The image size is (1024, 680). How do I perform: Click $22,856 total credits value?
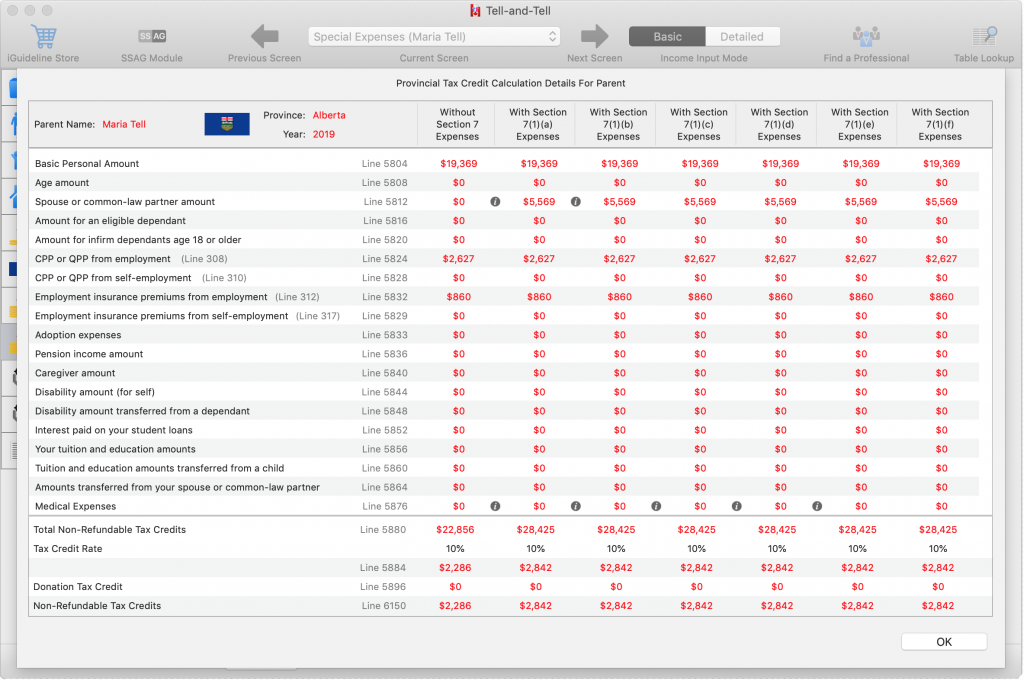click(455, 530)
